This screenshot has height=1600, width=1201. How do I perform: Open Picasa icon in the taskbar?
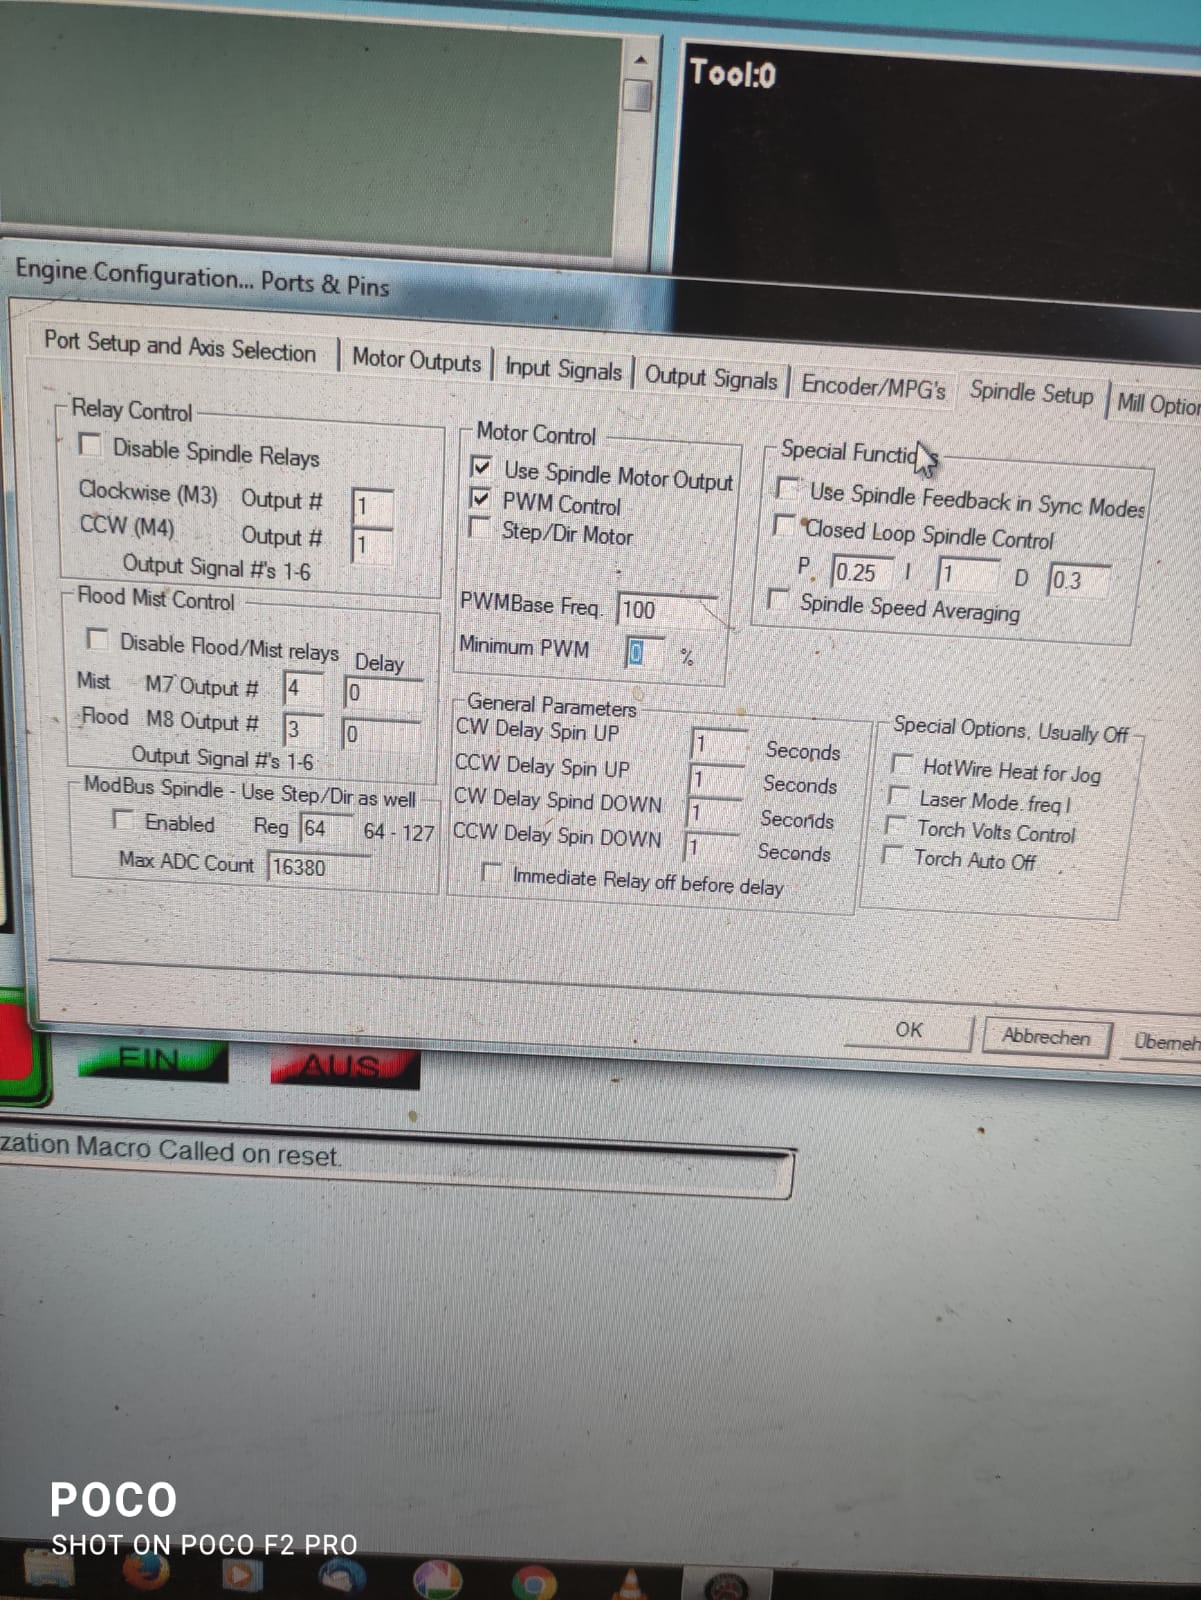[436, 1580]
